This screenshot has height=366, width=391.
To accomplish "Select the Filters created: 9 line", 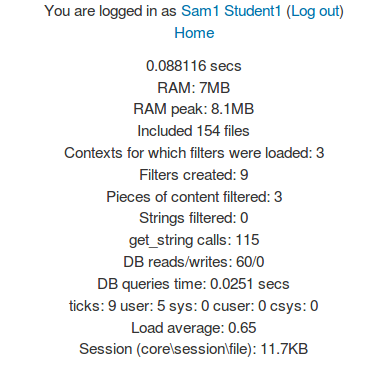I will pyautogui.click(x=194, y=175).
